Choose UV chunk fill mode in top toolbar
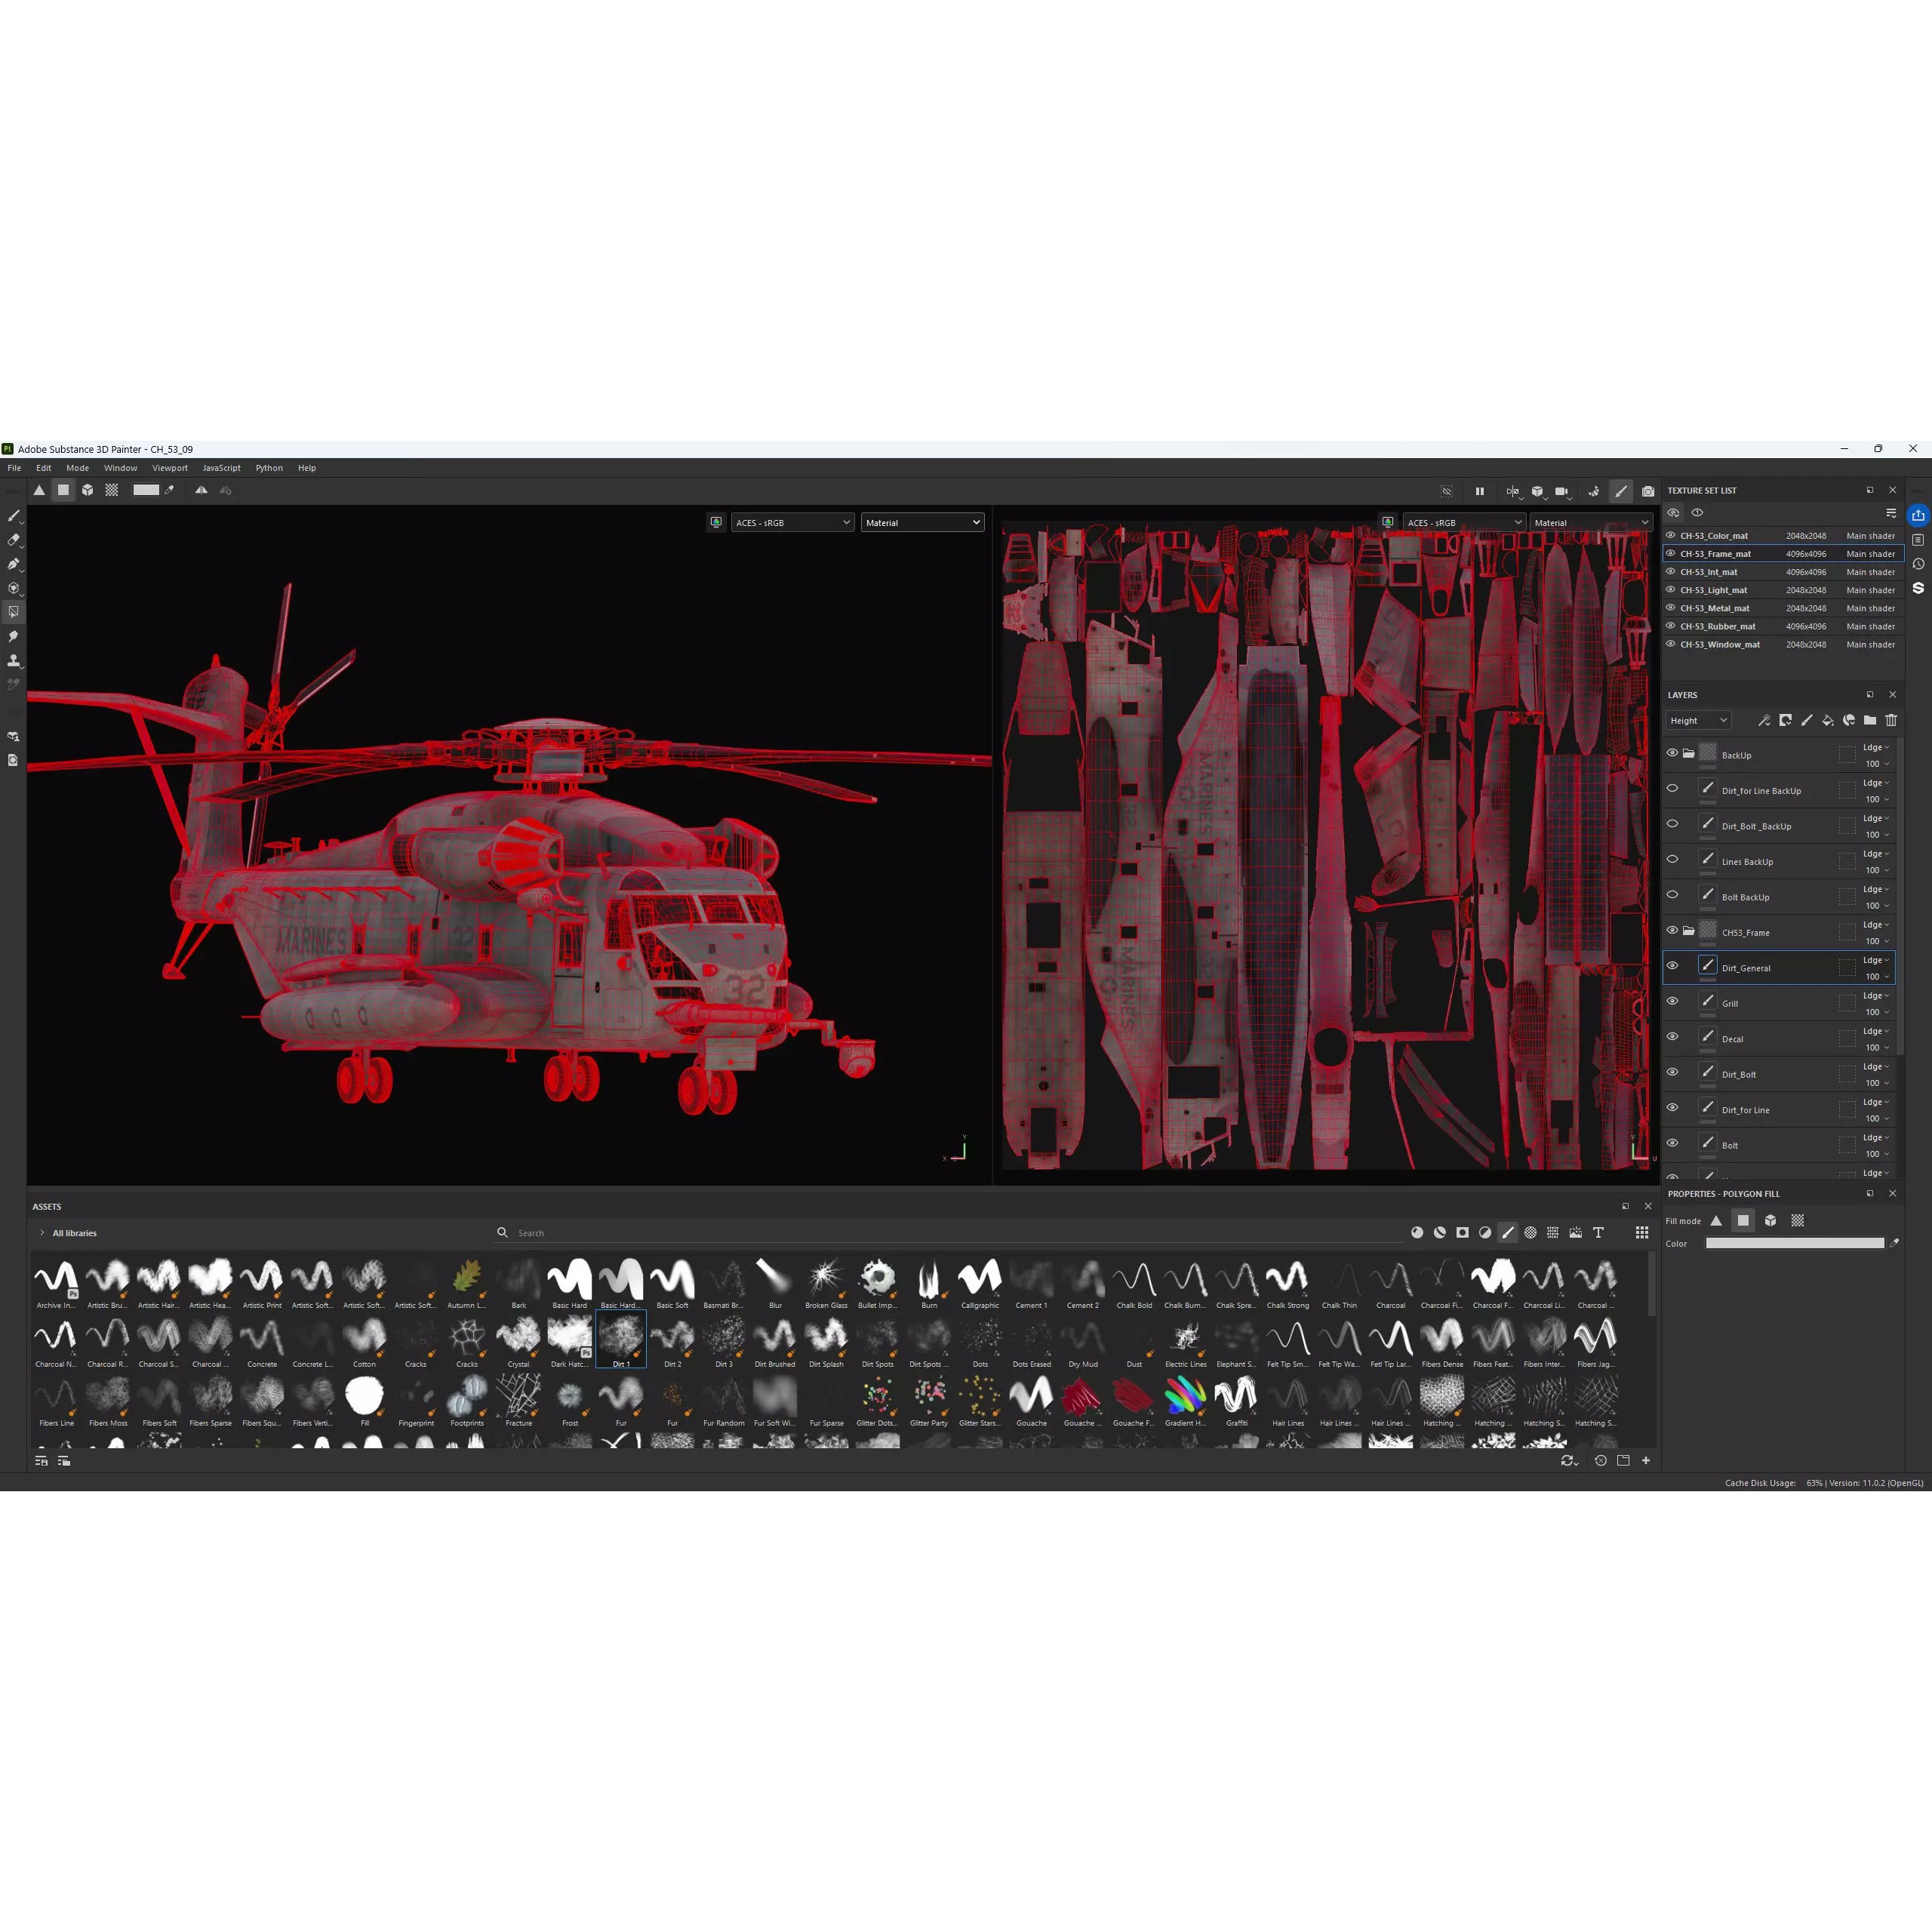The image size is (1932, 1932). 112,490
